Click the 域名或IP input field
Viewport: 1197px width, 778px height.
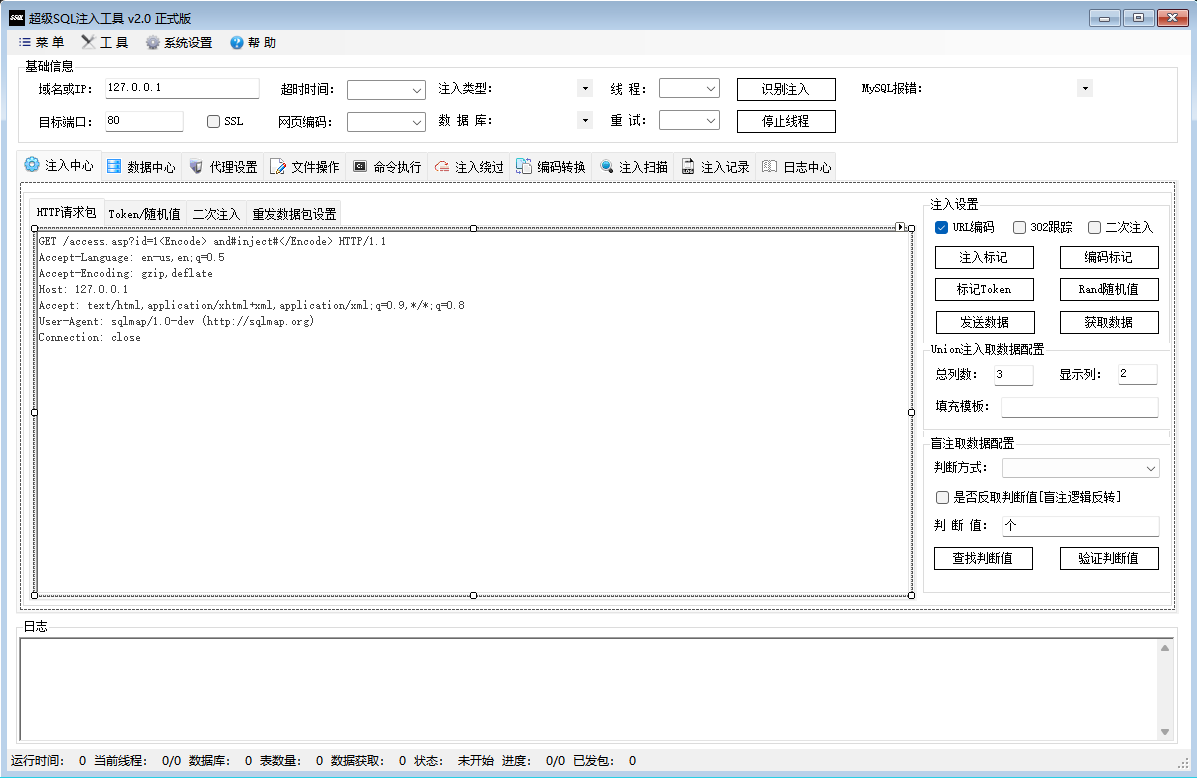[x=182, y=89]
